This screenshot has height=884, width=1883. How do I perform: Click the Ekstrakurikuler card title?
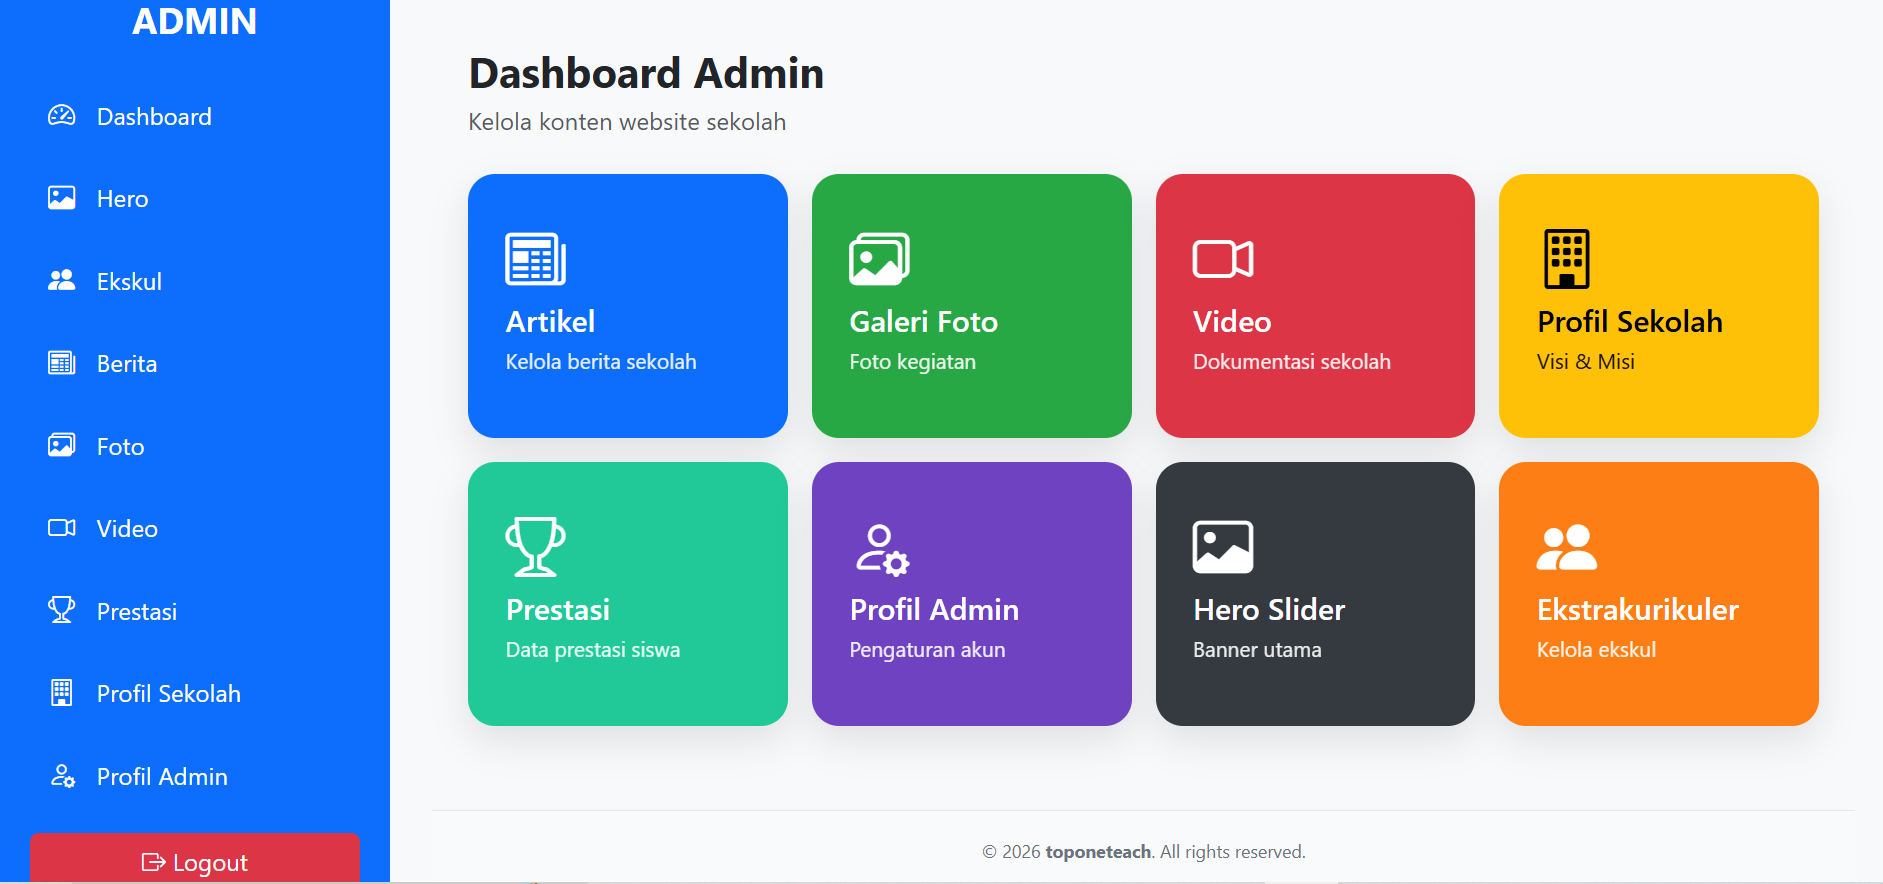(1637, 610)
